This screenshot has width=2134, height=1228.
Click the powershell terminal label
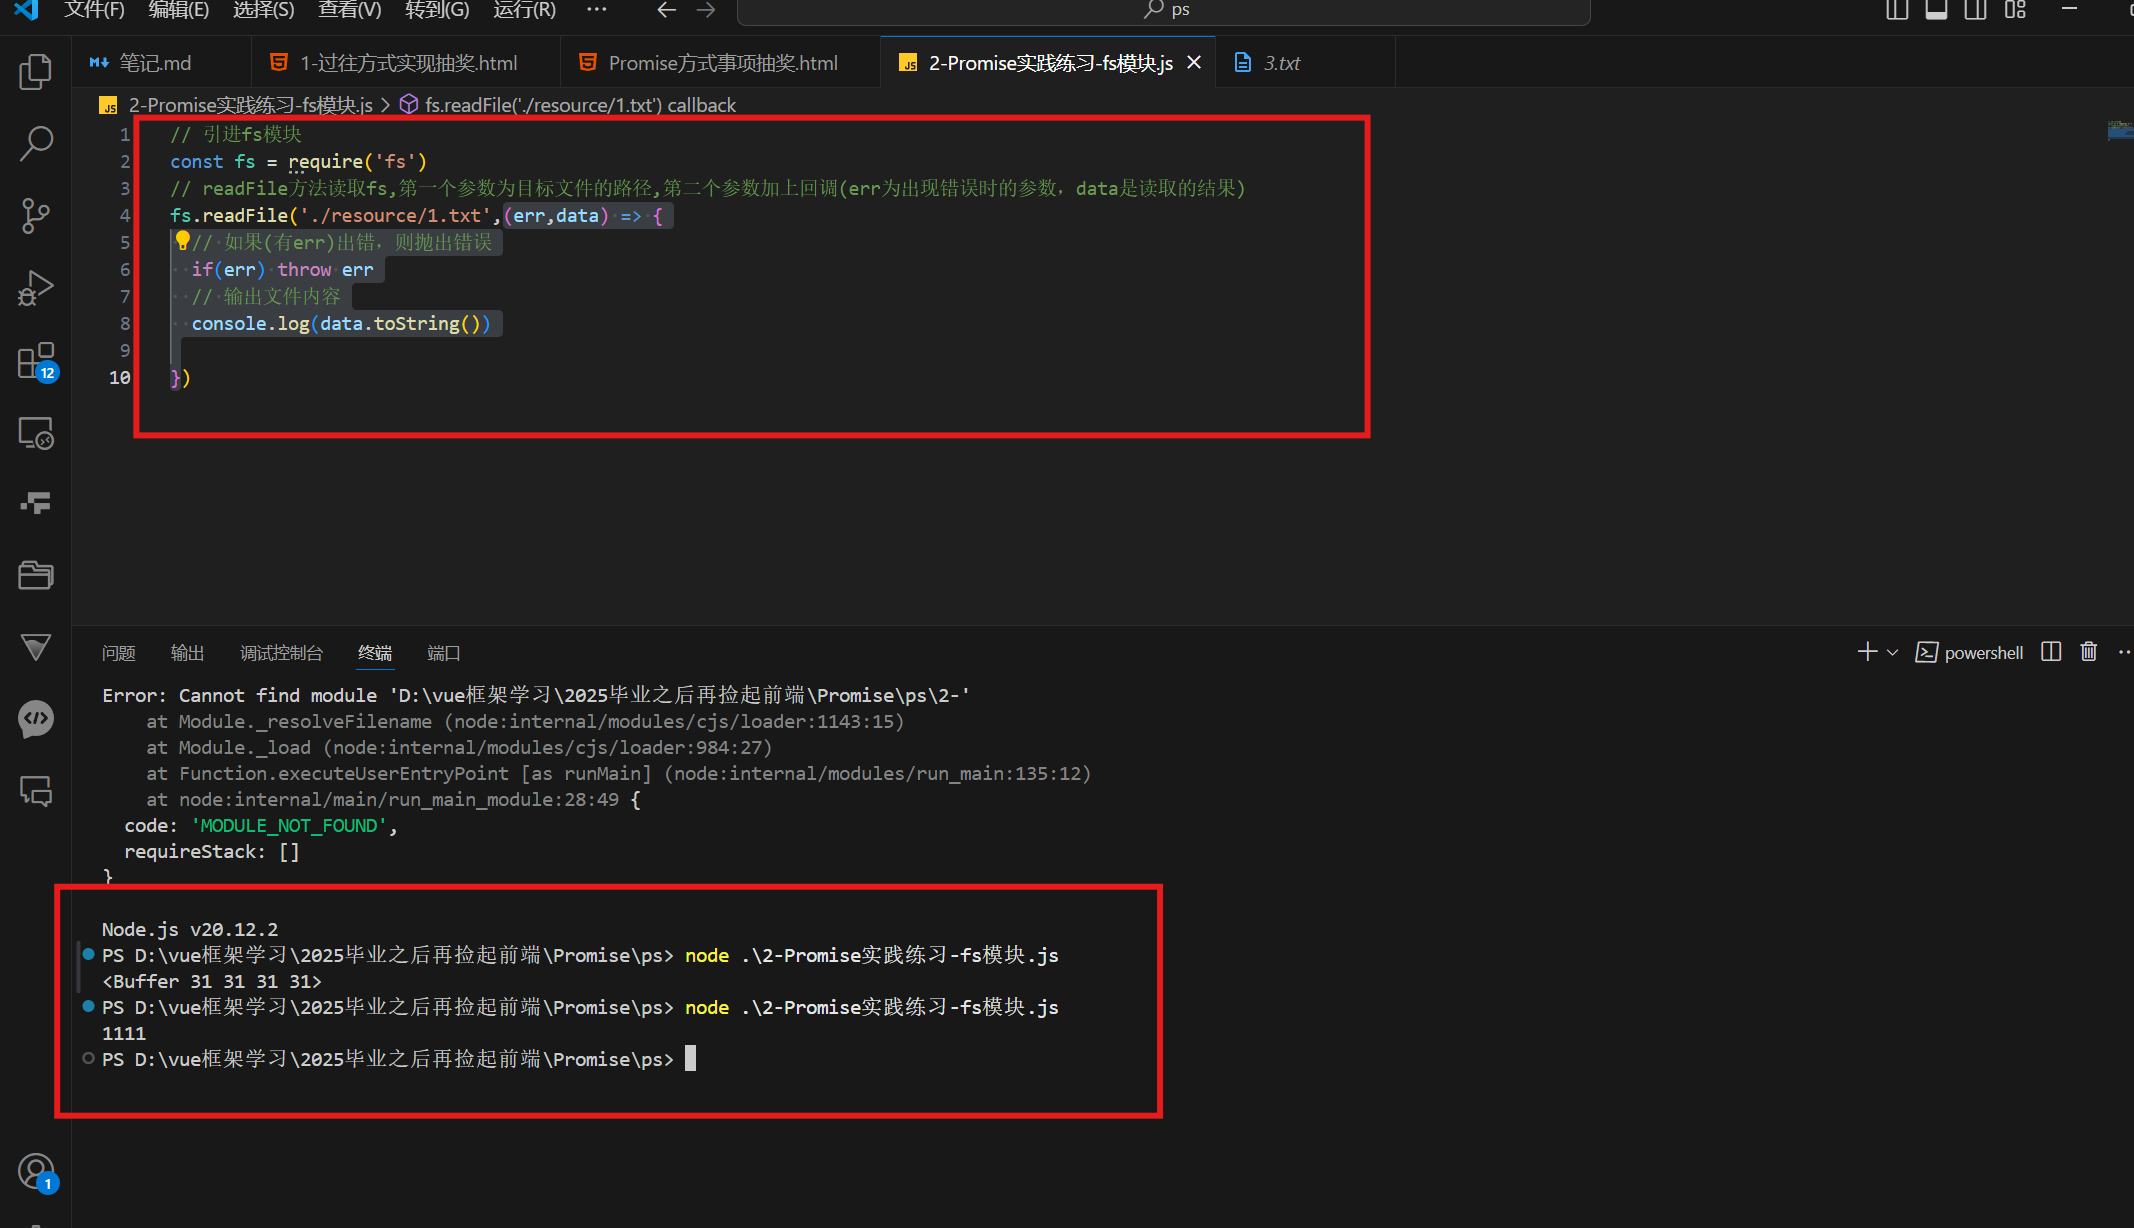(1983, 653)
